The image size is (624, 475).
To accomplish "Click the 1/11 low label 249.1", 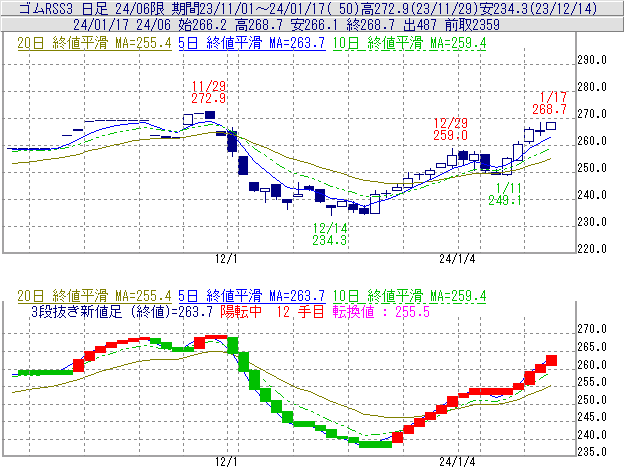I will click(x=505, y=194).
